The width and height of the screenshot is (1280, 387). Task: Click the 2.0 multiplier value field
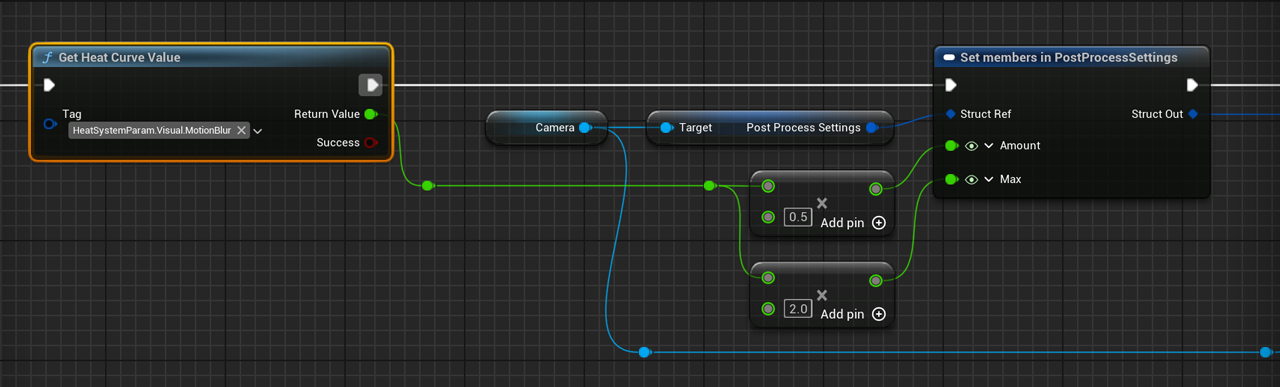coord(798,309)
